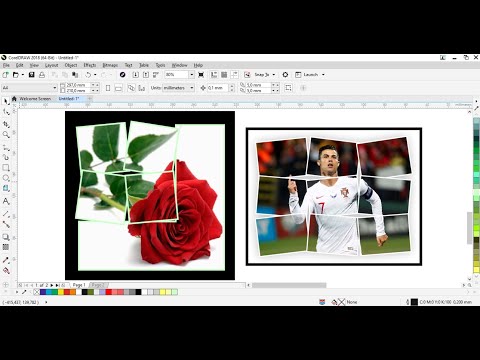Save the document with floppy disk icon
This screenshot has height=360, width=480.
point(32,75)
